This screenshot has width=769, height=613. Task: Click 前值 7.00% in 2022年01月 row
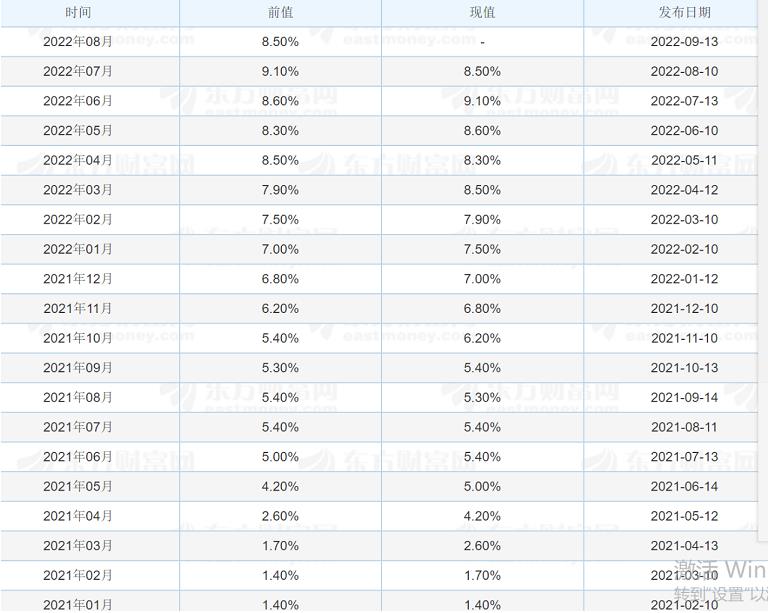click(280, 249)
